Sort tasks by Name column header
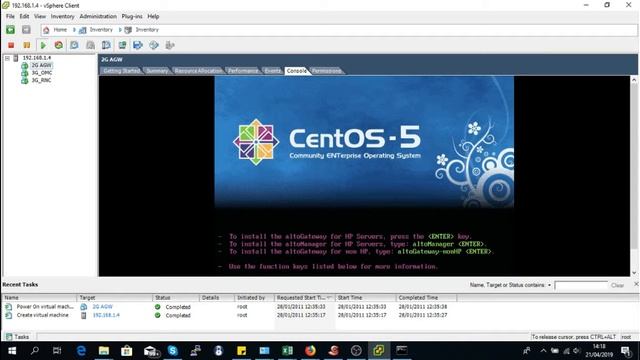The width and height of the screenshot is (640, 360). [40, 298]
